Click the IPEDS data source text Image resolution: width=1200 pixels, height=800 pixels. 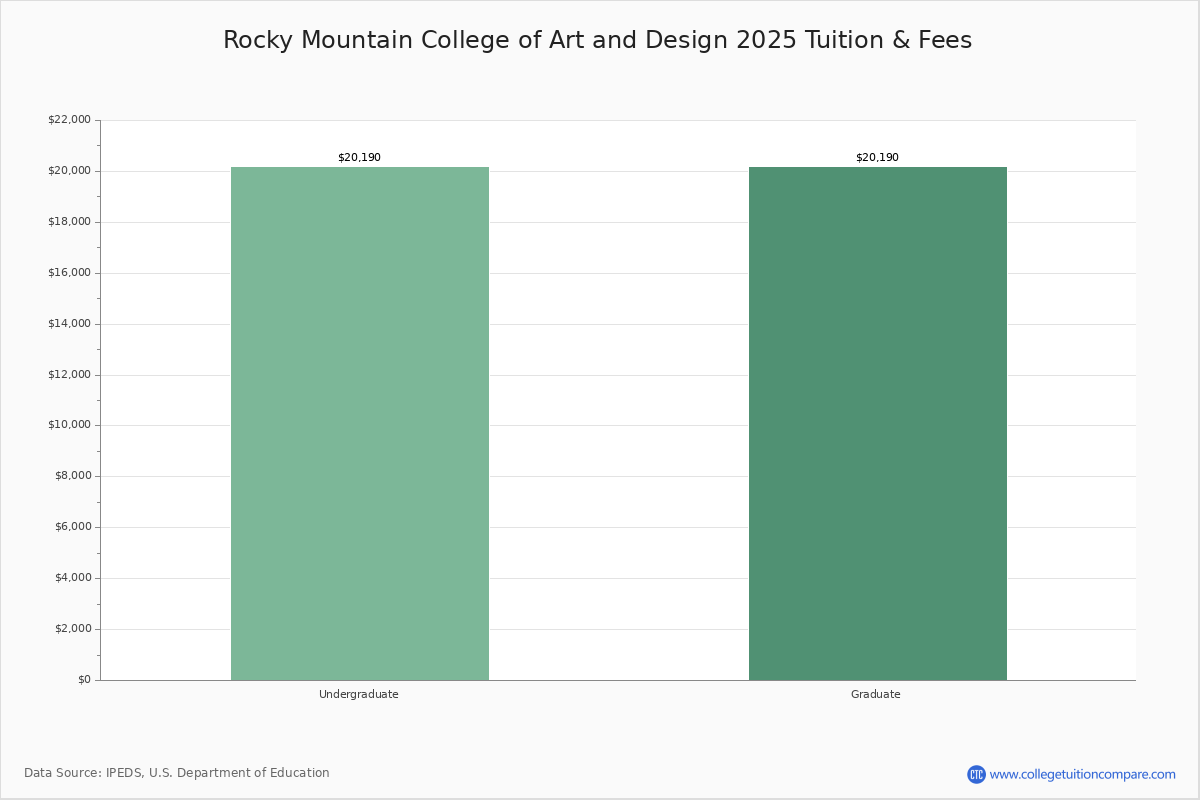[177, 773]
